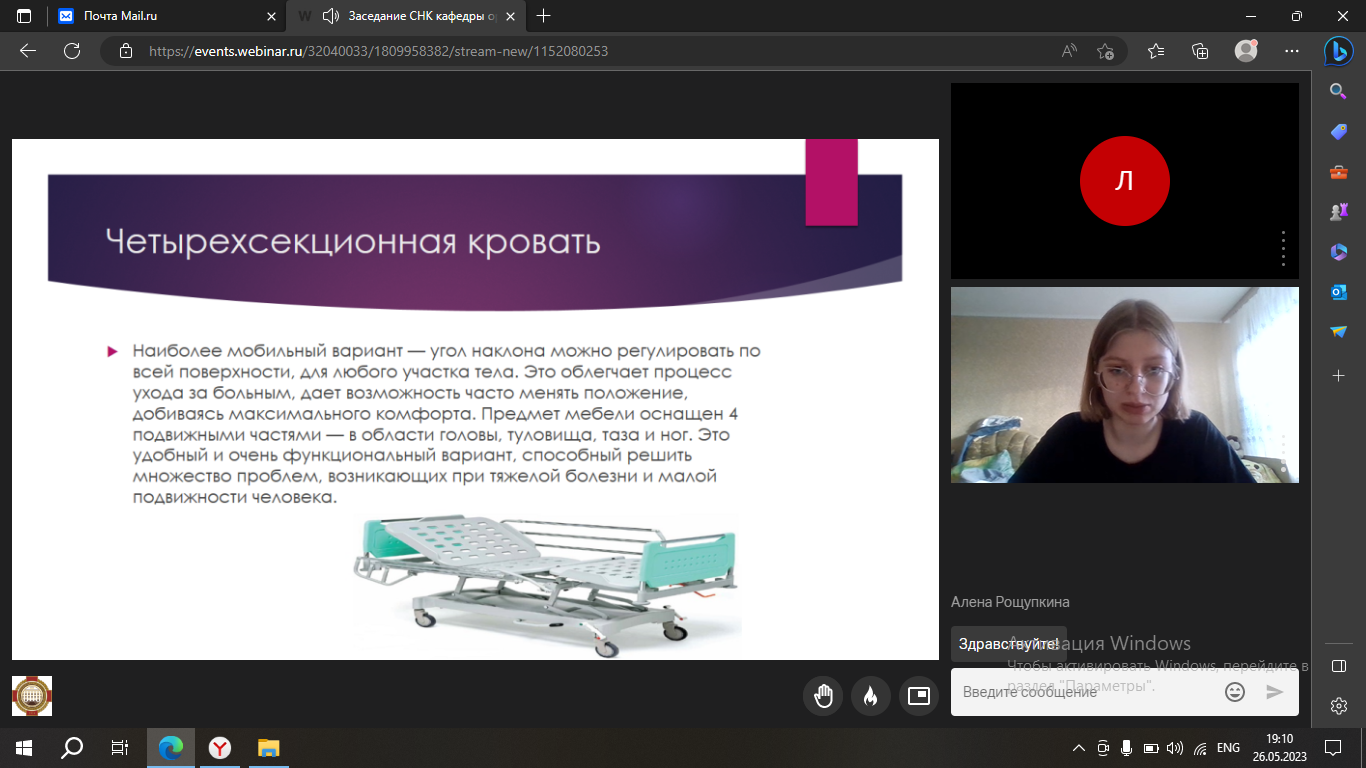
Task: Click the fire reaction icon
Action: pyautogui.click(x=870, y=695)
